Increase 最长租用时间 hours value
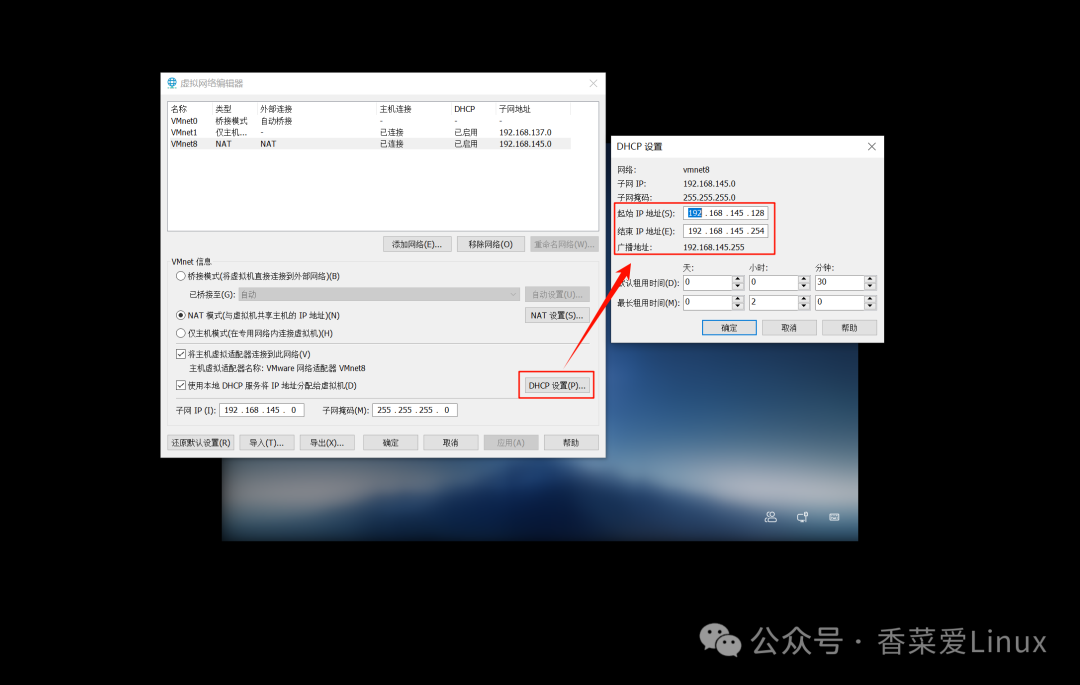The height and width of the screenshot is (685, 1080). (x=804, y=299)
